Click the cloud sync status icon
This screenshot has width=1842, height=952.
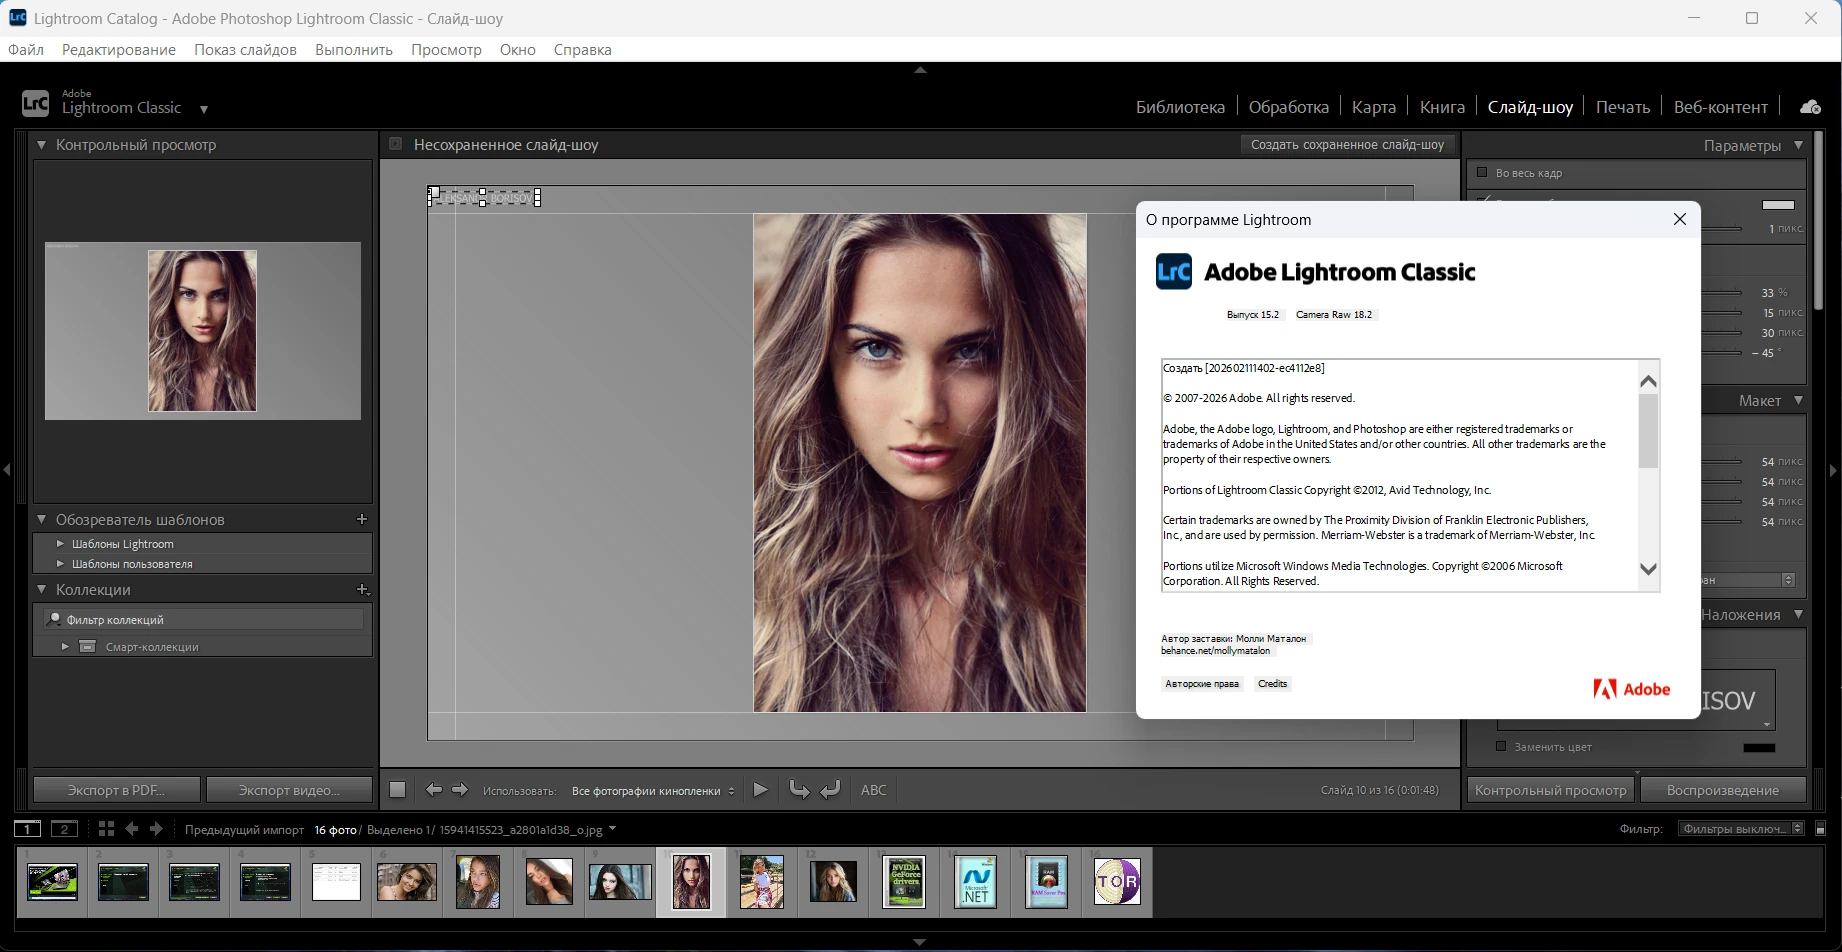pyautogui.click(x=1810, y=107)
